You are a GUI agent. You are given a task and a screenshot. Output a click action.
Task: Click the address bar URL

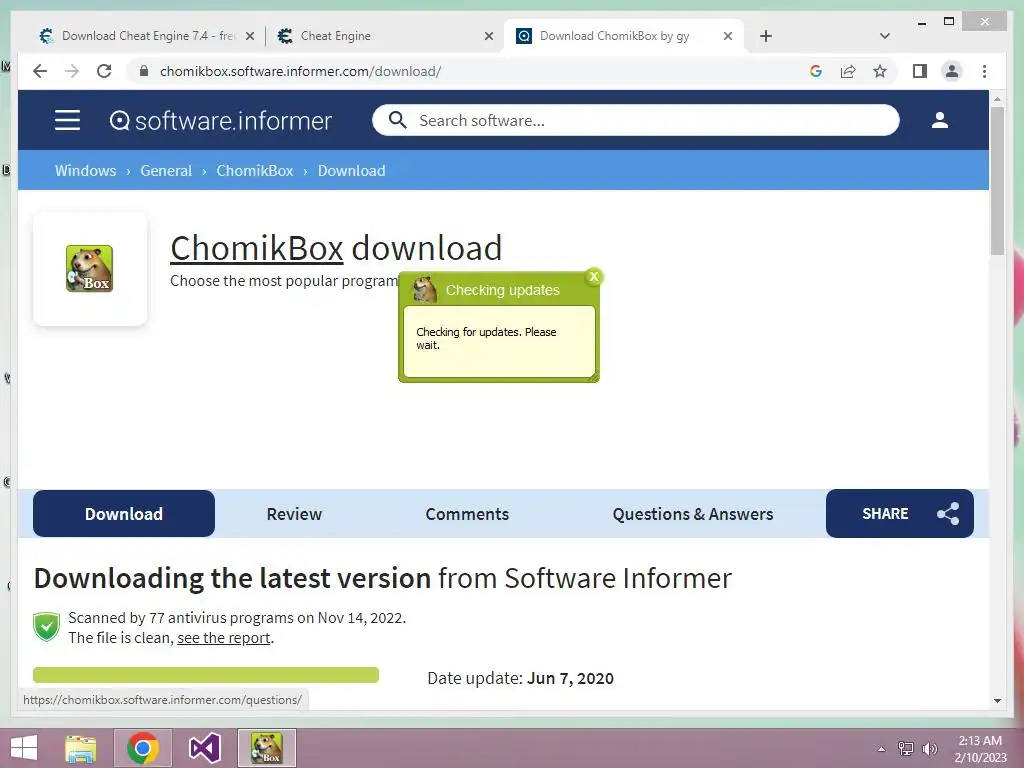click(x=300, y=71)
